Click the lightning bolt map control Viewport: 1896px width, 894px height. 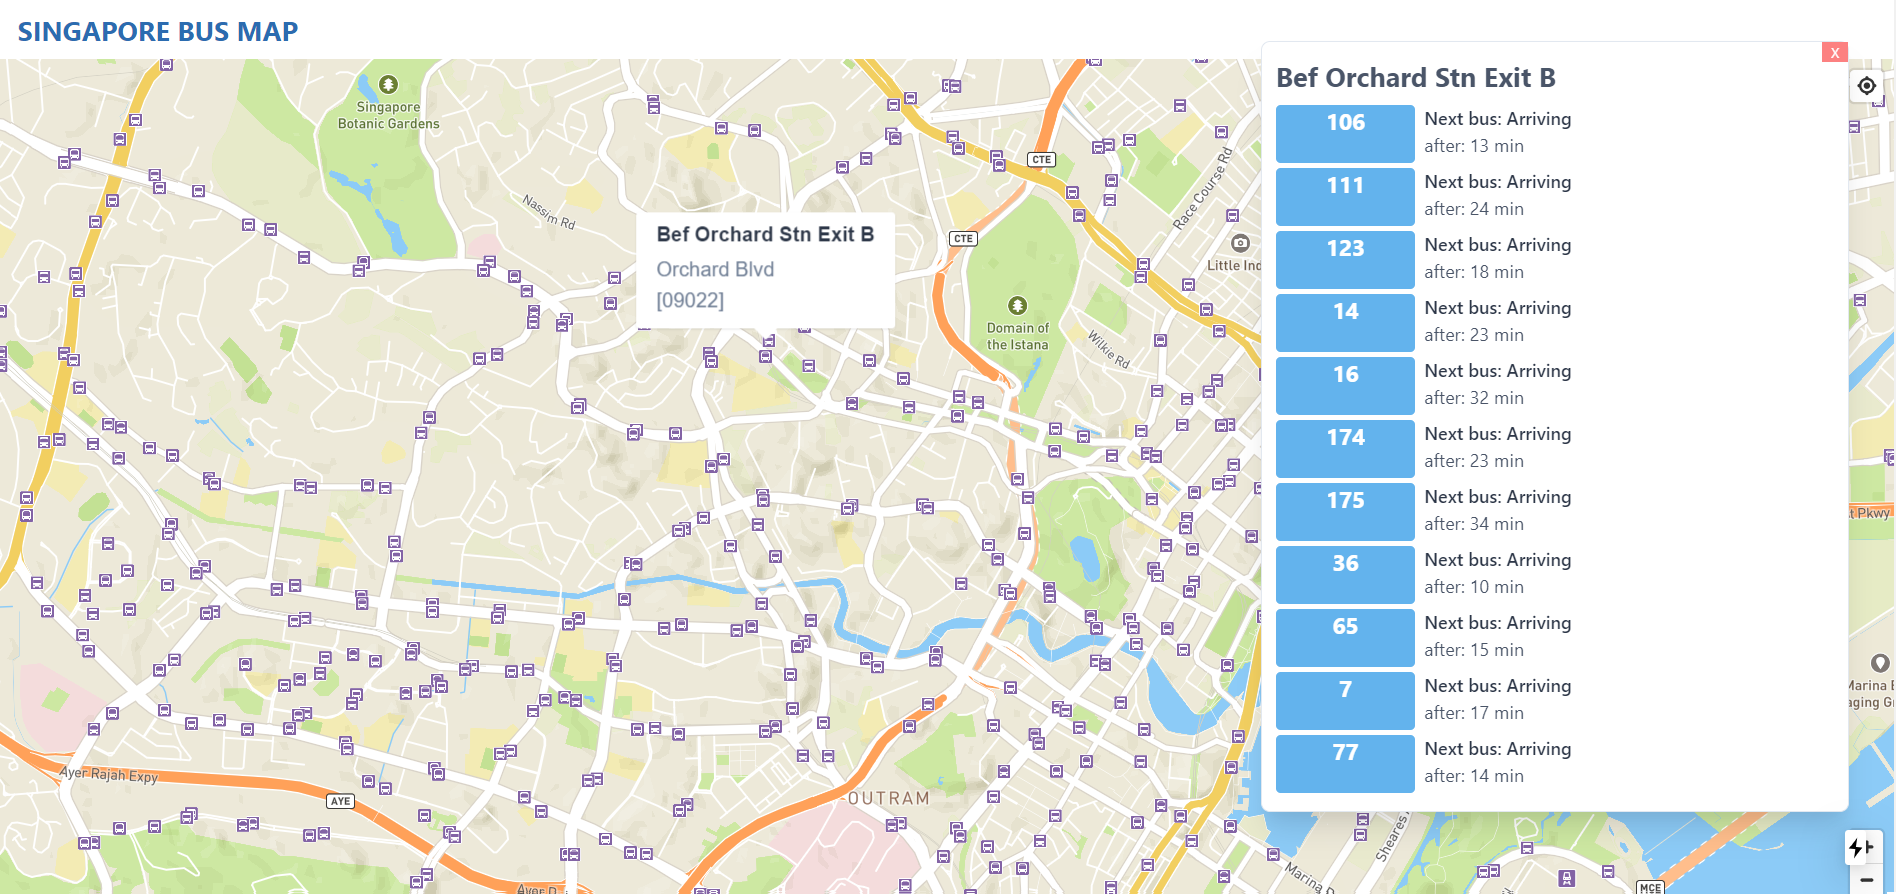click(x=1859, y=848)
